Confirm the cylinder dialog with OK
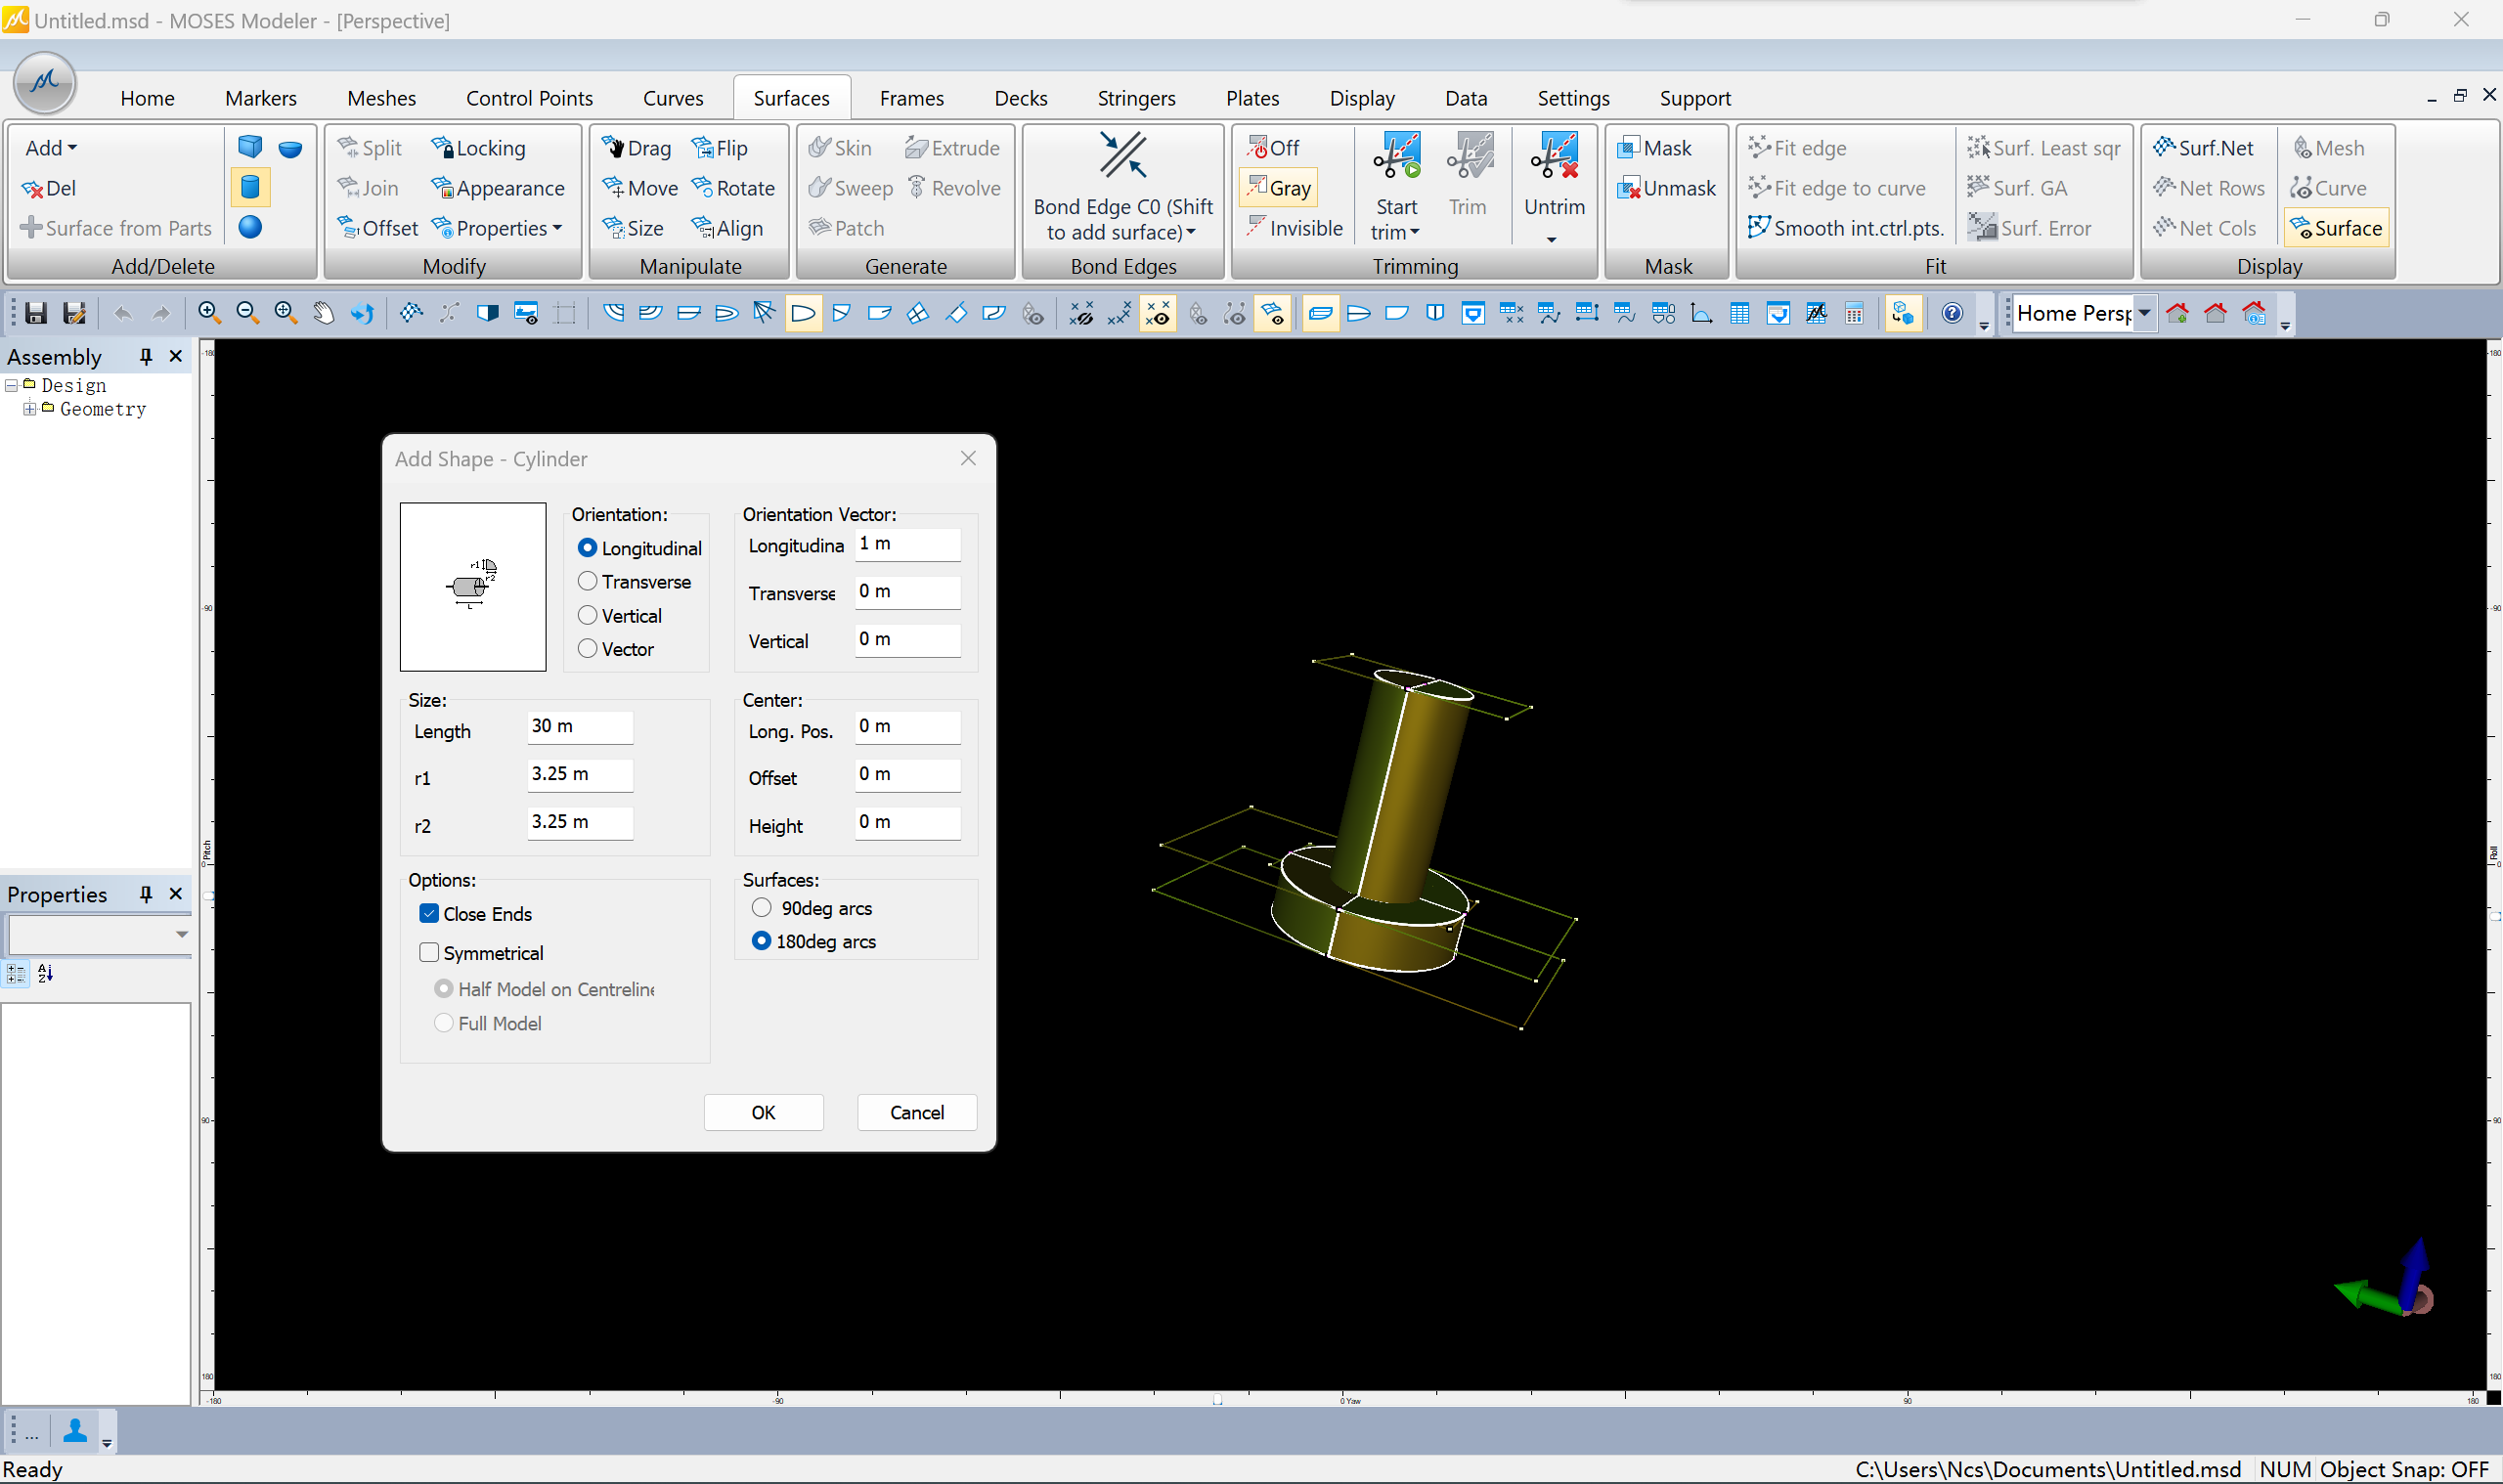2503x1484 pixels. 763,1113
